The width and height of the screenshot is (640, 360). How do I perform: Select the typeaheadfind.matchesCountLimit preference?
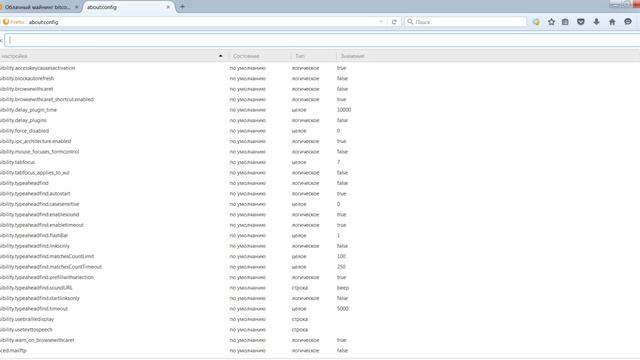pos(47,256)
